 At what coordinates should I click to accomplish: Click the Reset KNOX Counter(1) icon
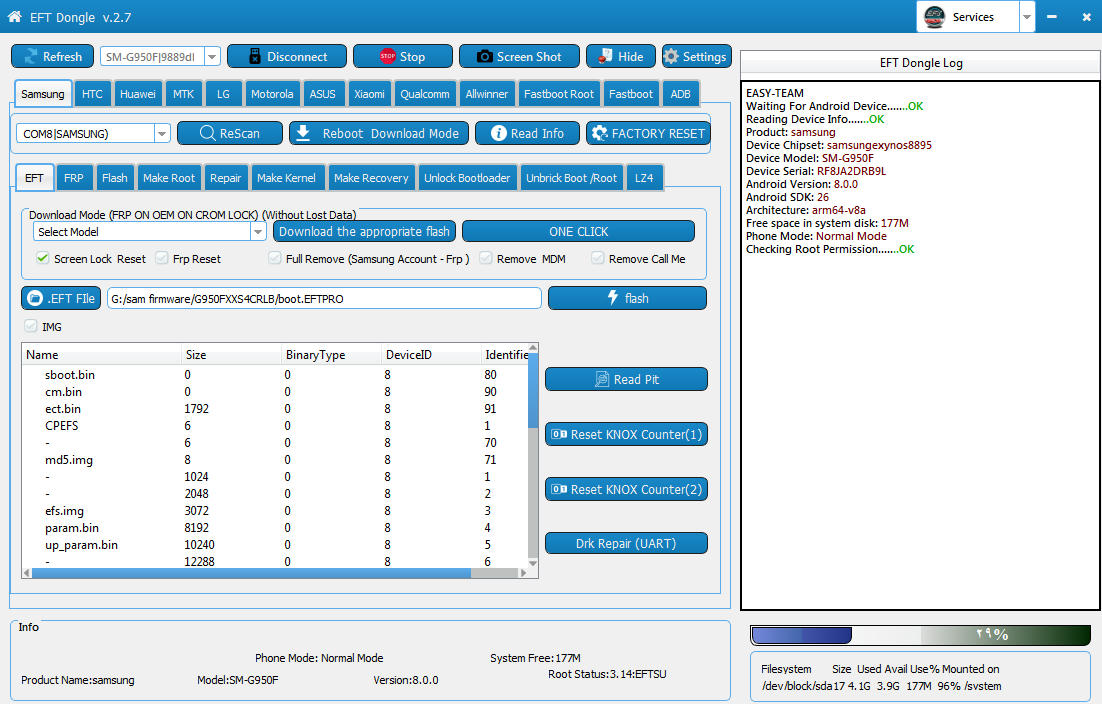(559, 434)
